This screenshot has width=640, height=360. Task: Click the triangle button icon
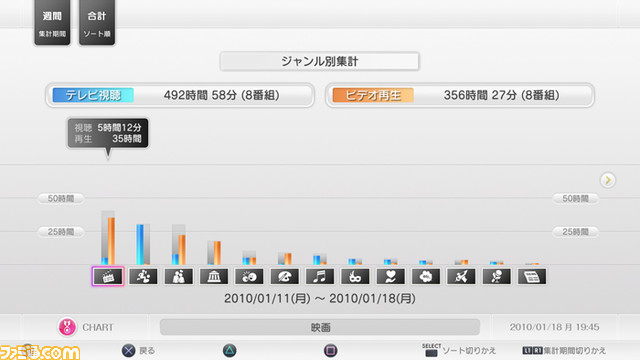click(x=229, y=351)
